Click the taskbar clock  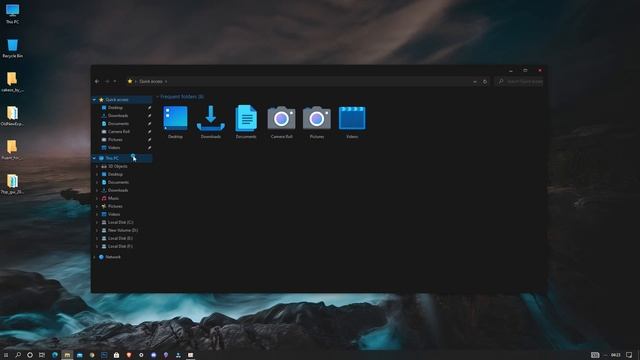[x=616, y=355]
